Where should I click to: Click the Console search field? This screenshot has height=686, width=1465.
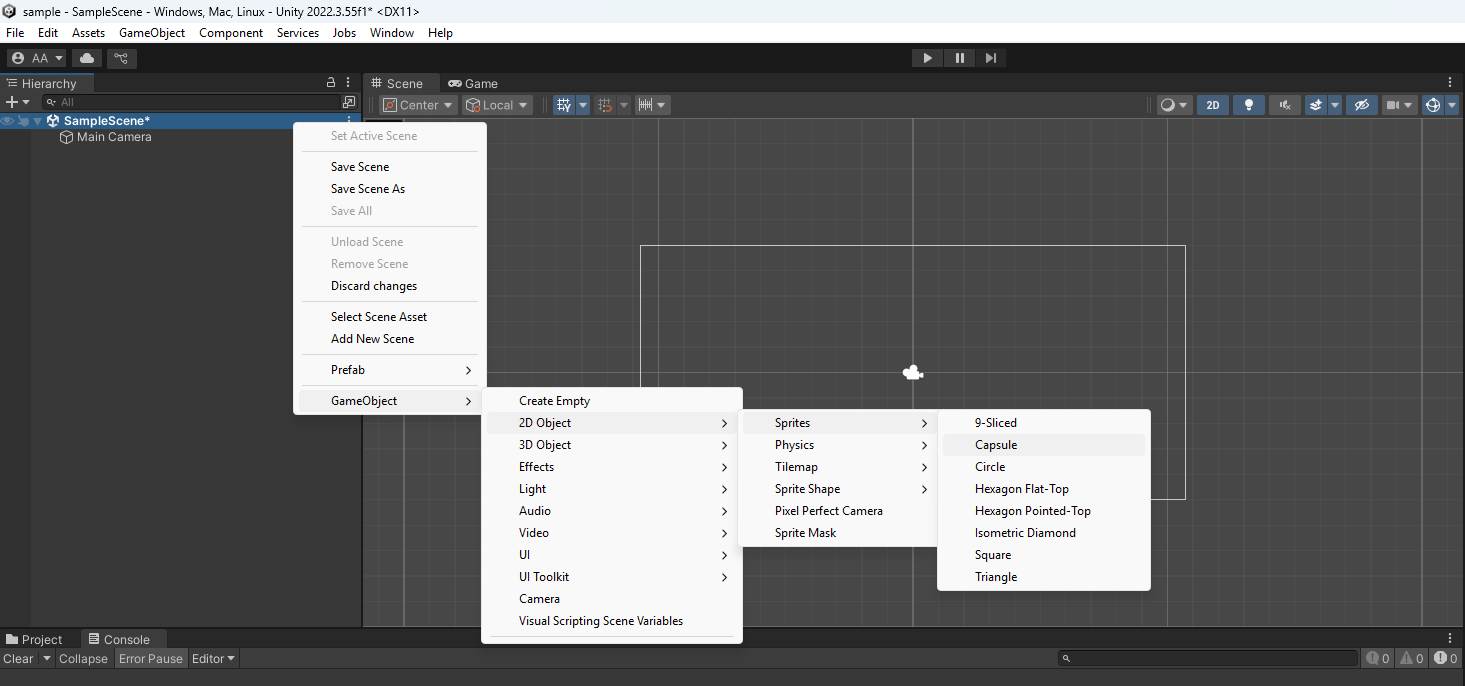(x=1209, y=658)
